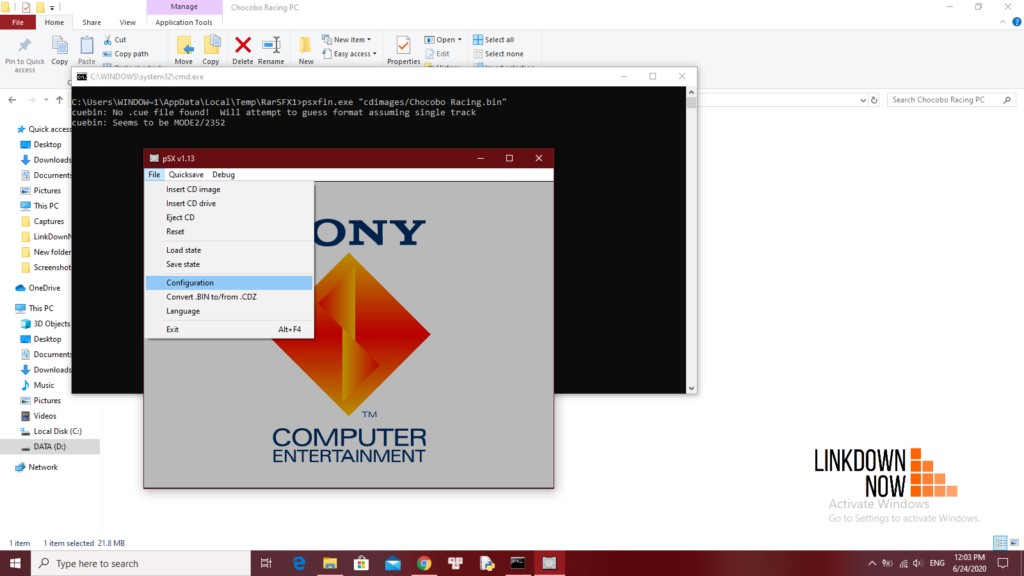Open the pSX Debug menu
This screenshot has height=576, width=1024.
click(x=223, y=174)
